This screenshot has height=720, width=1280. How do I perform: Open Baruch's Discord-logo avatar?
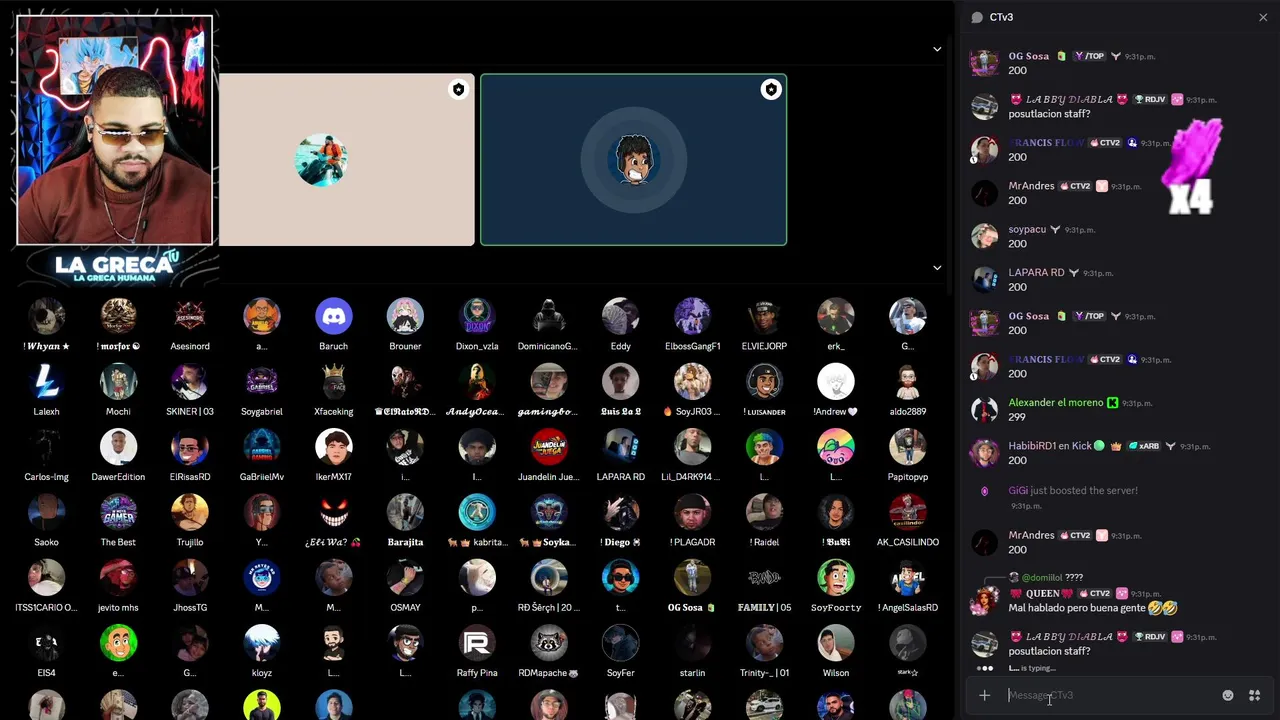click(333, 316)
